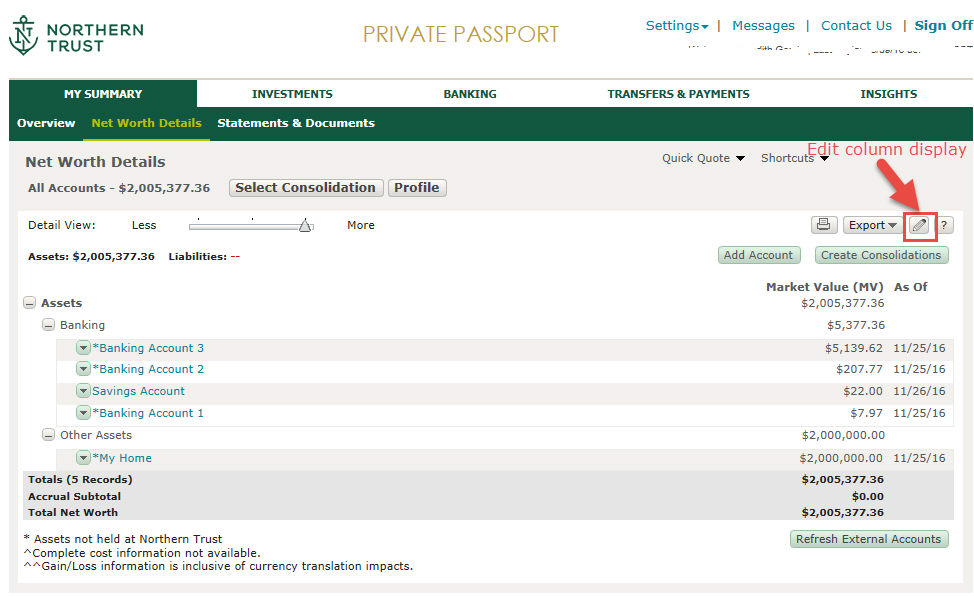Open the Banking Account 3 link

[148, 348]
